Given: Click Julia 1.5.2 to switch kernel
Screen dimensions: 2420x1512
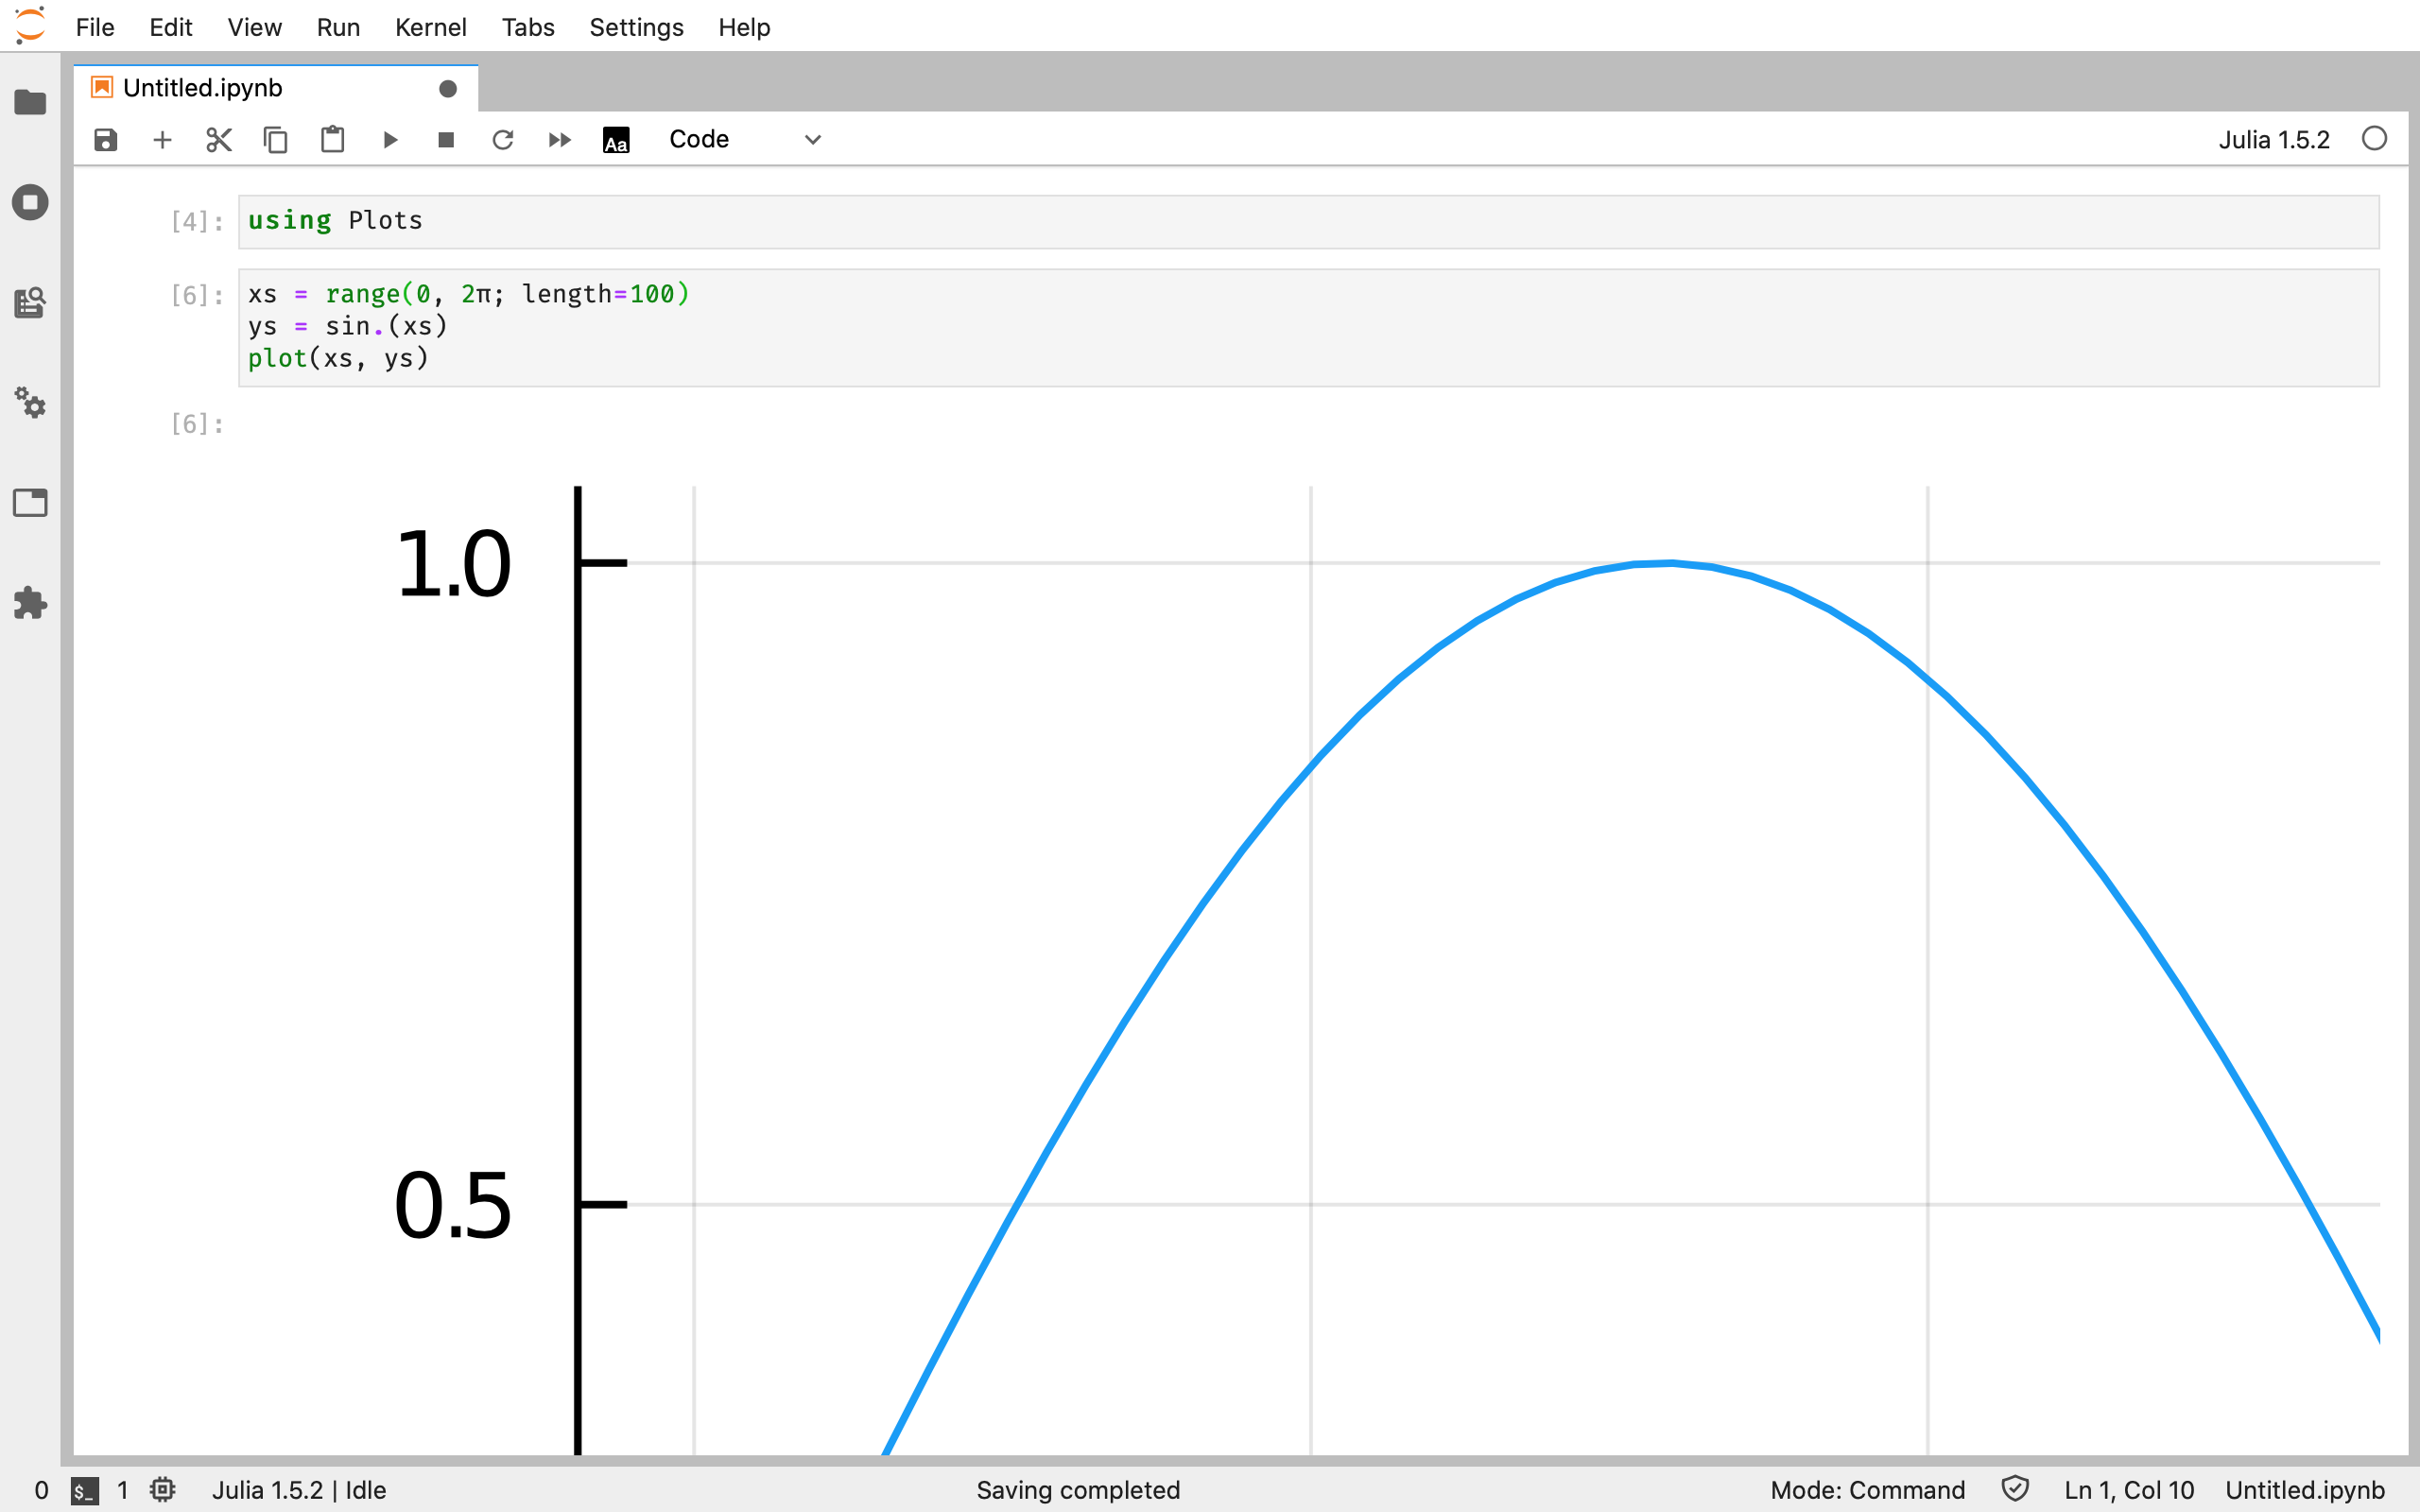Looking at the screenshot, I should pyautogui.click(x=2274, y=139).
